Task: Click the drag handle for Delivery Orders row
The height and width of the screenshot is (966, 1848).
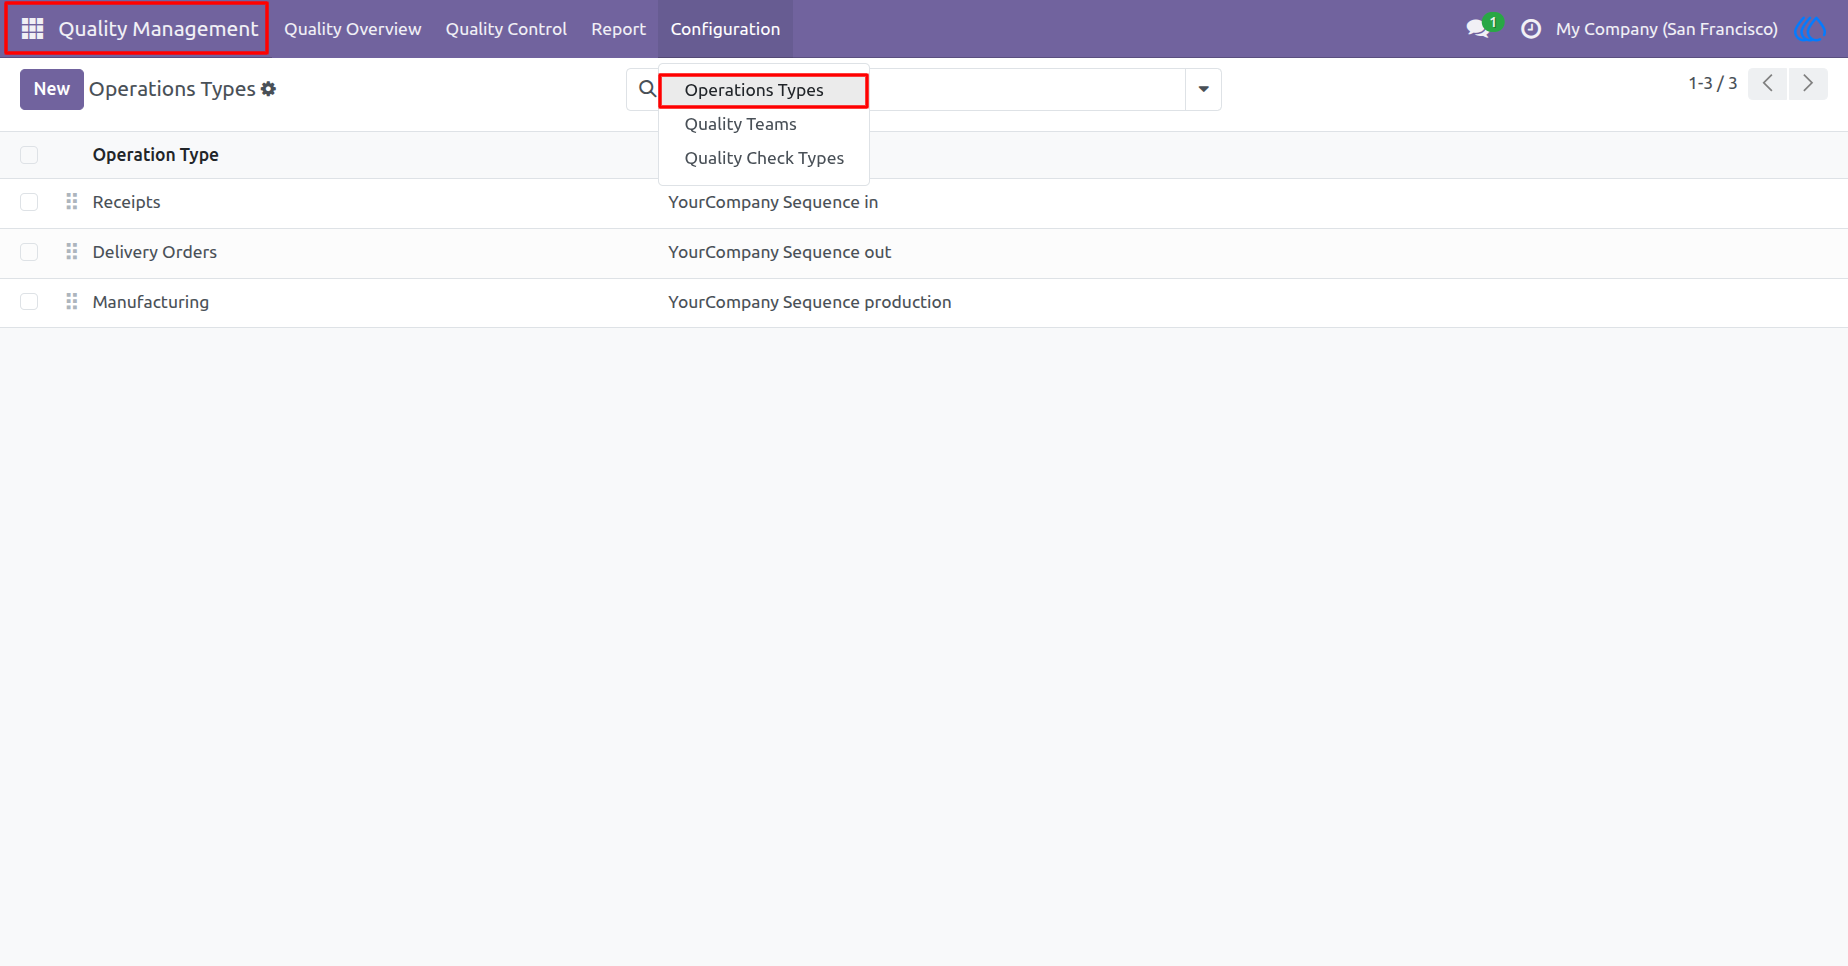Action: pos(71,252)
